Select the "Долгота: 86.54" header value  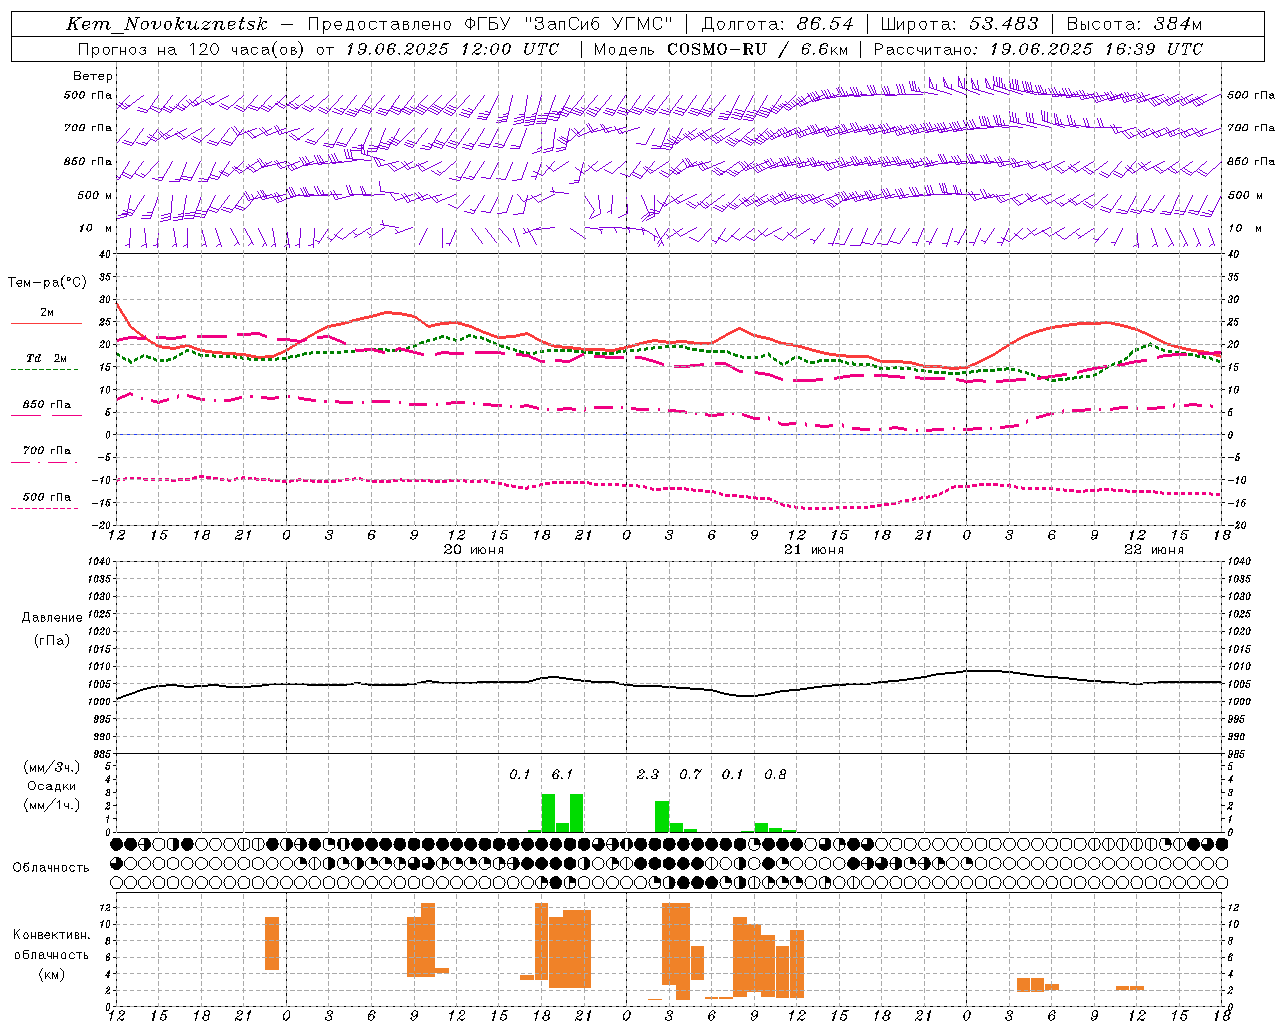[778, 24]
